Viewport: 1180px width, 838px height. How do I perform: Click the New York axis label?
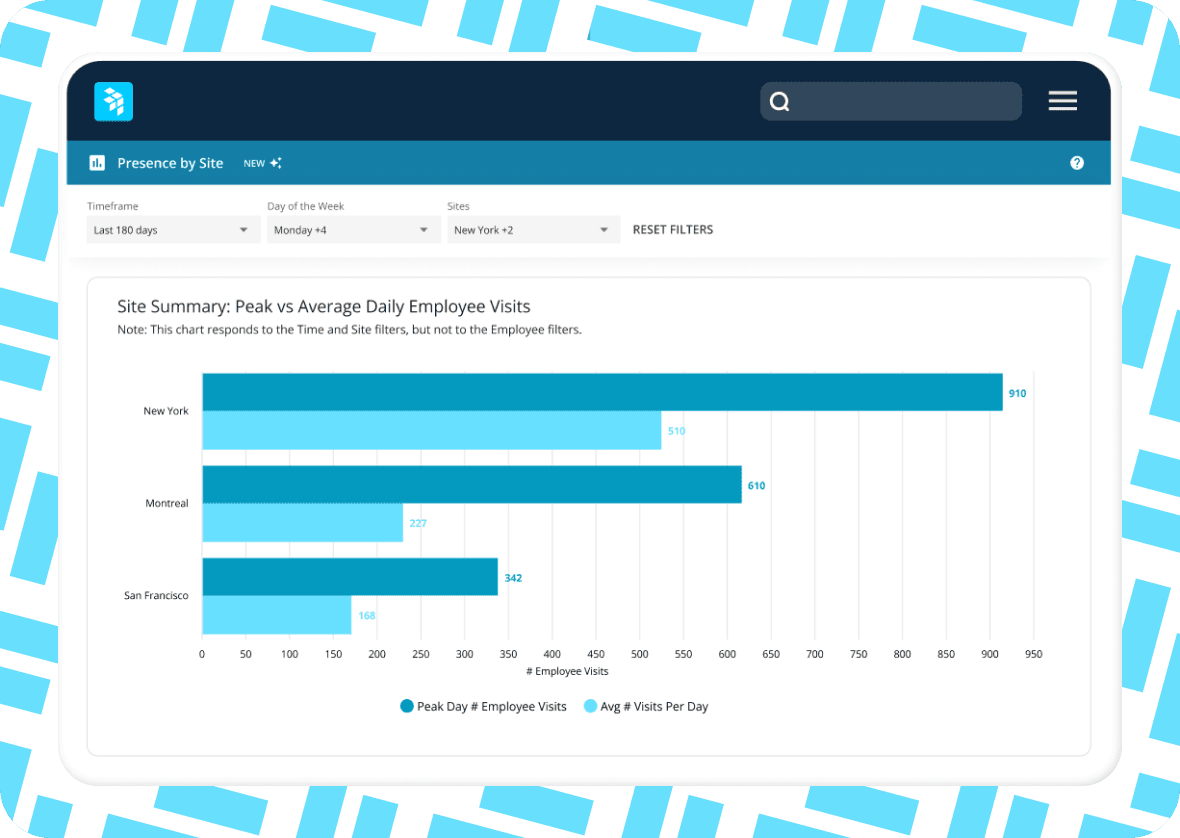click(x=164, y=410)
